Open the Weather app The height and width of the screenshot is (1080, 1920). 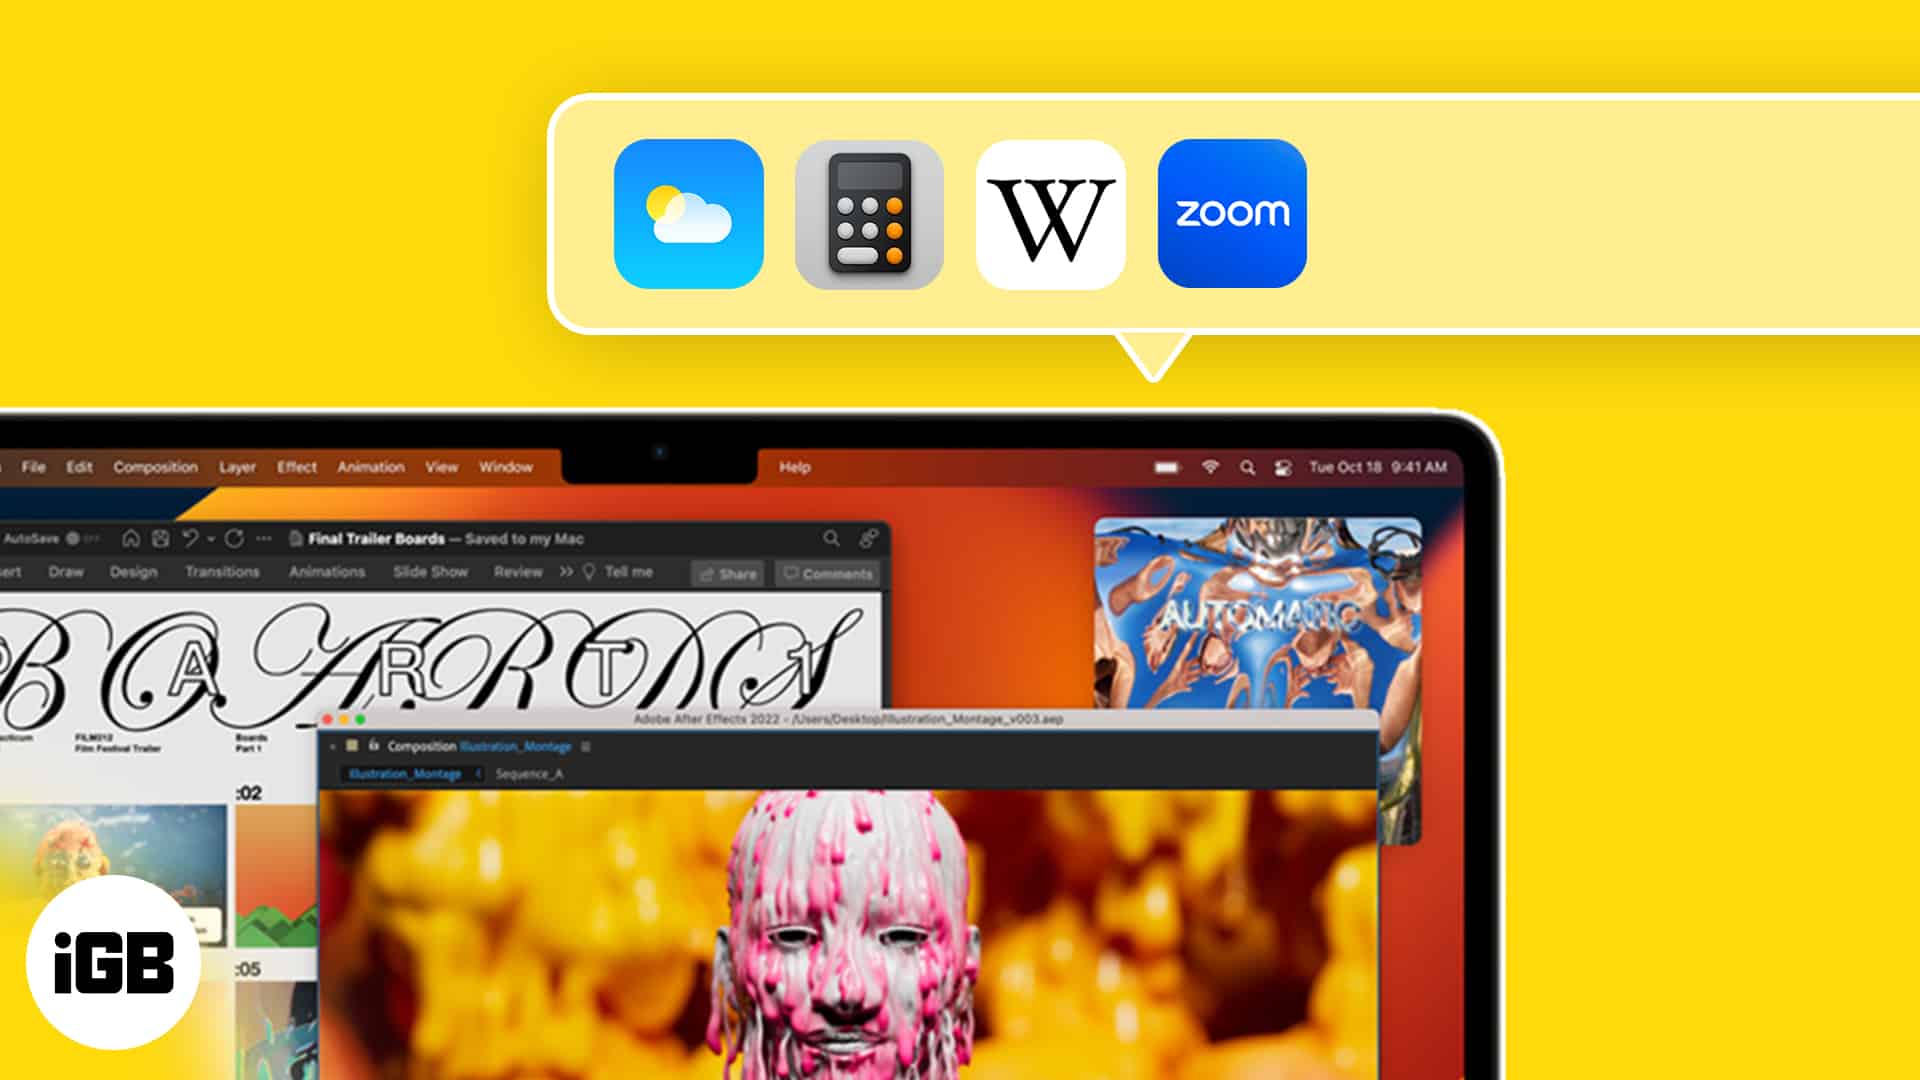click(686, 215)
